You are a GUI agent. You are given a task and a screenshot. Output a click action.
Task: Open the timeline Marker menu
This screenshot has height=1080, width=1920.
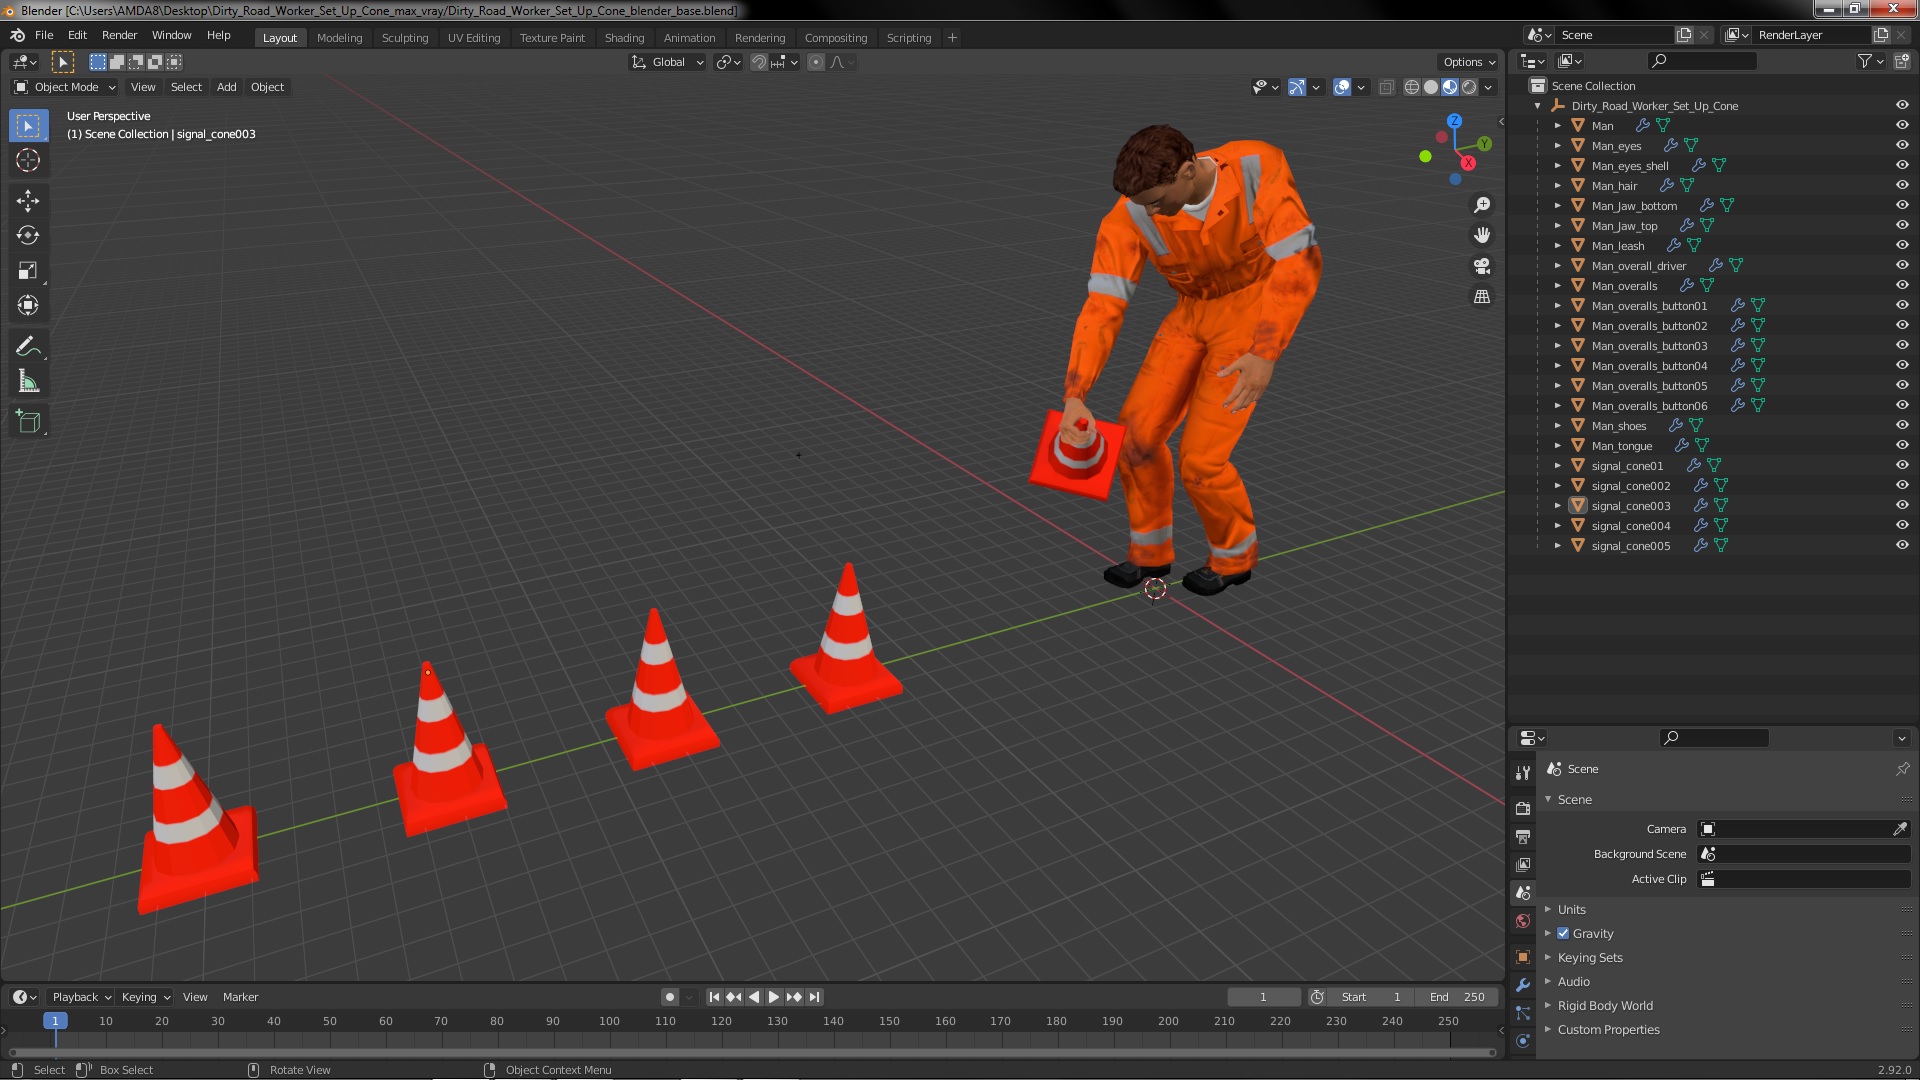click(240, 997)
